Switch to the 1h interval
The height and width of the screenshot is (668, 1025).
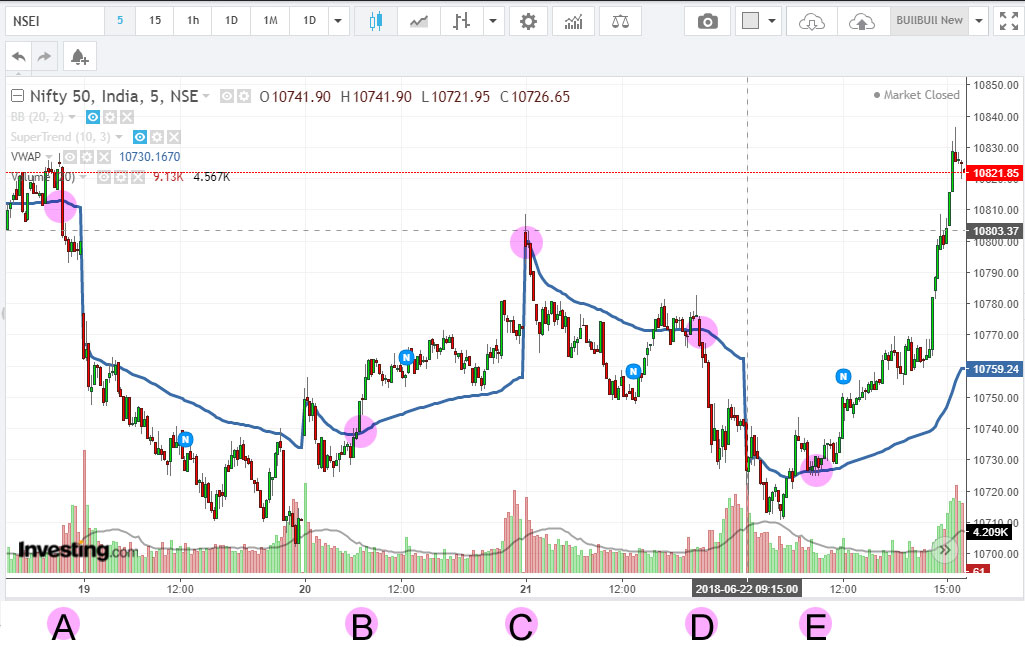click(192, 20)
